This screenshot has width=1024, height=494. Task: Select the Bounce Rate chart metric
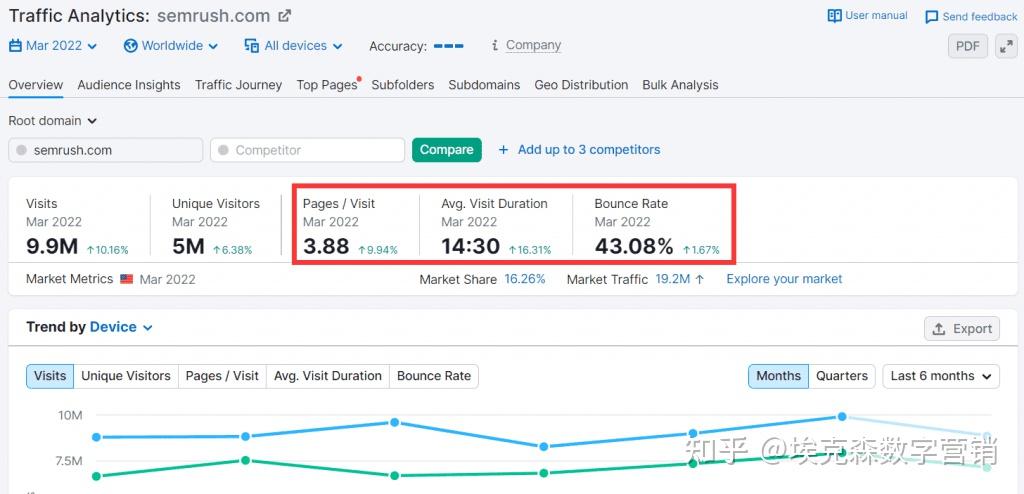[434, 376]
